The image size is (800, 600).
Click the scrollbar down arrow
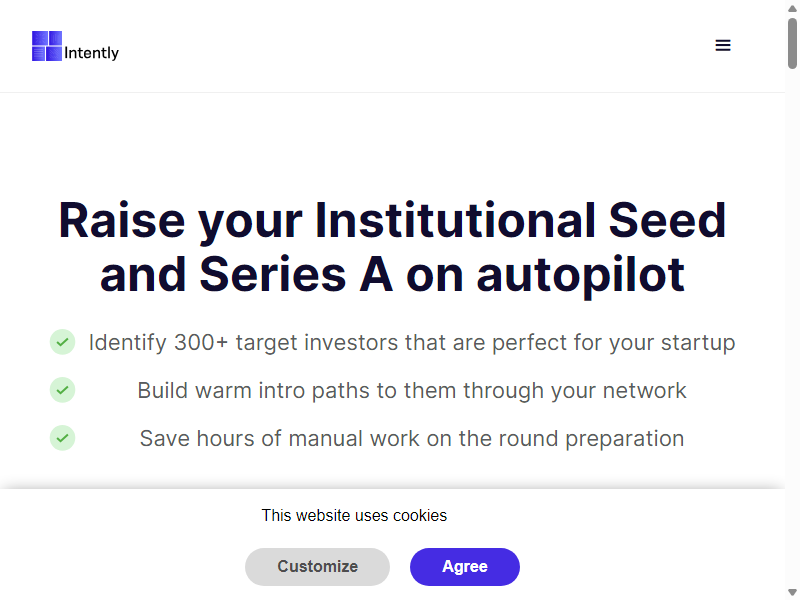(792, 592)
